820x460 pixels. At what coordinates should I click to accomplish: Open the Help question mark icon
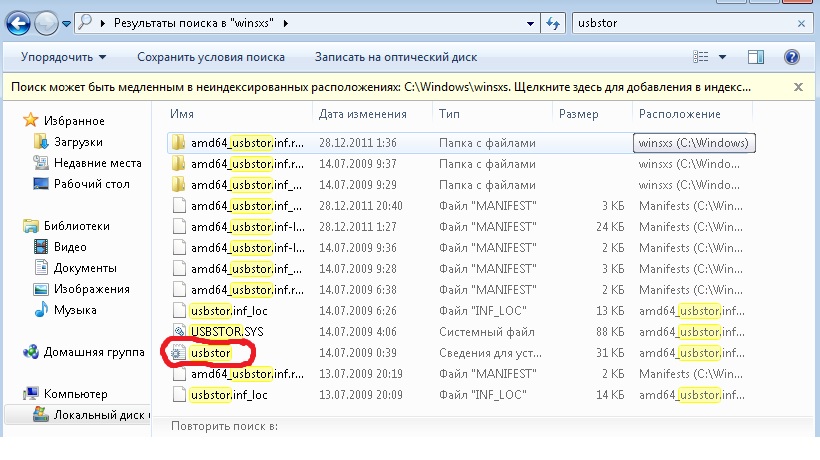(x=791, y=57)
